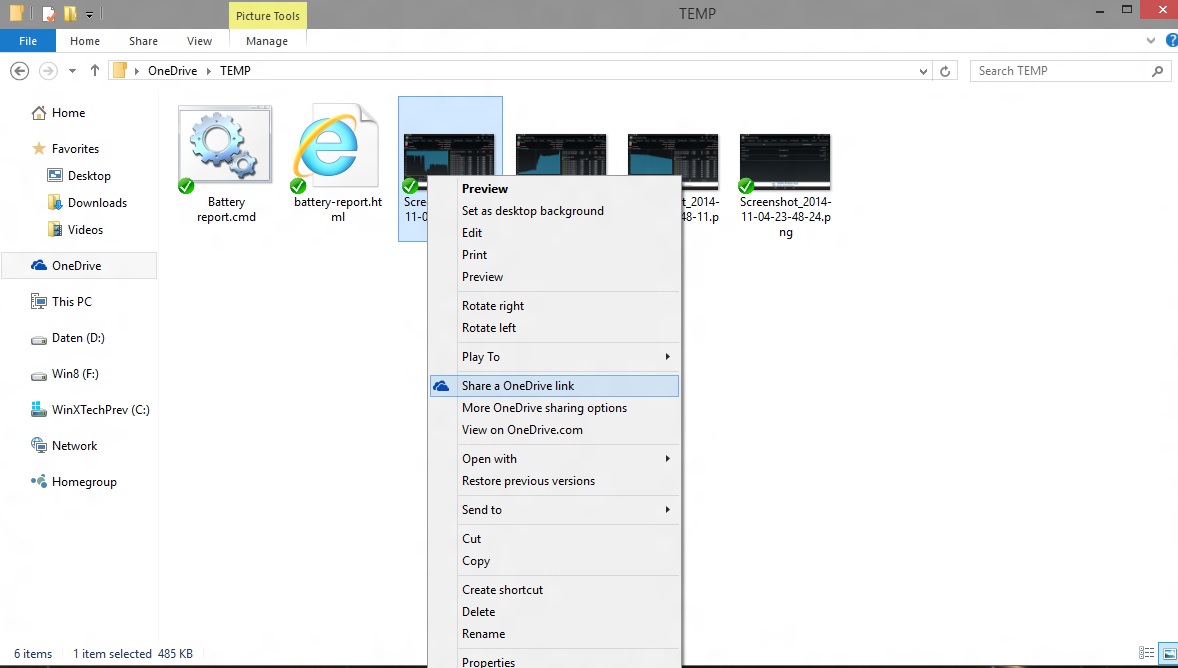This screenshot has width=1178, height=668.
Task: Choose Restore previous versions
Action: [554, 481]
